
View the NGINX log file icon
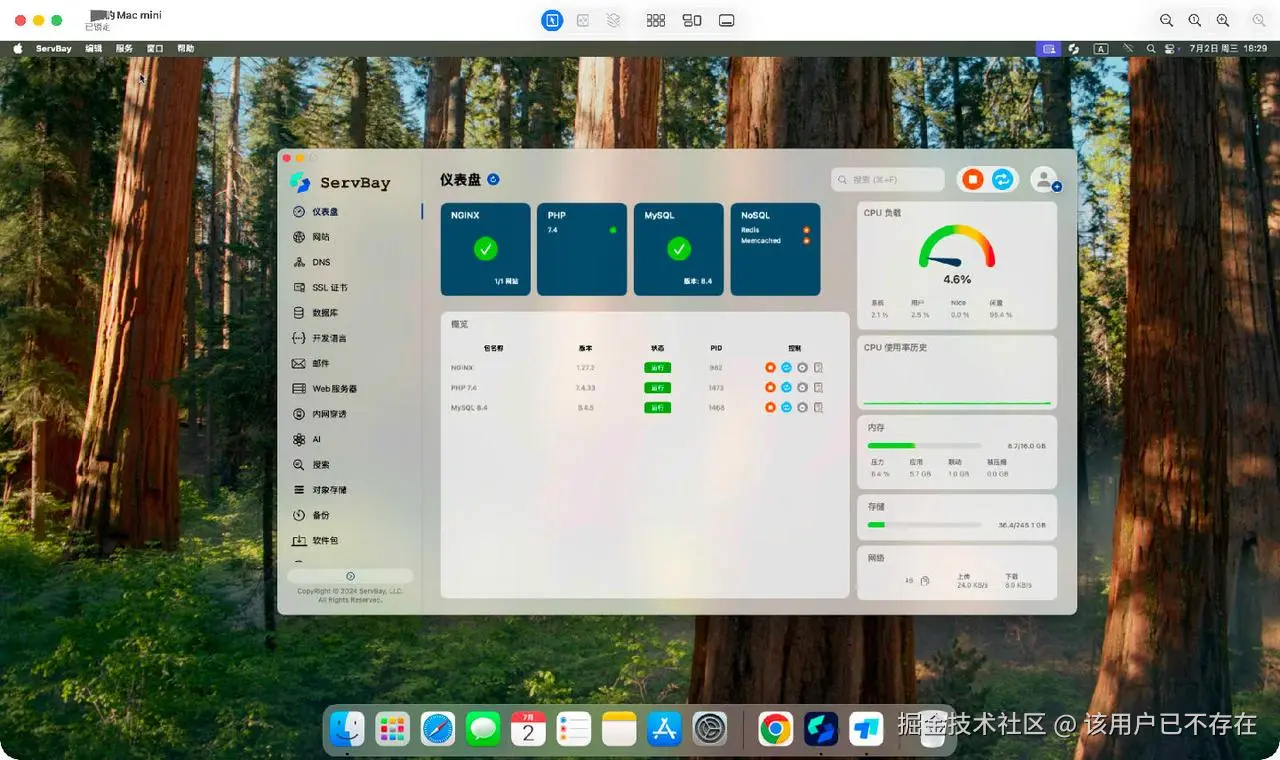click(818, 368)
